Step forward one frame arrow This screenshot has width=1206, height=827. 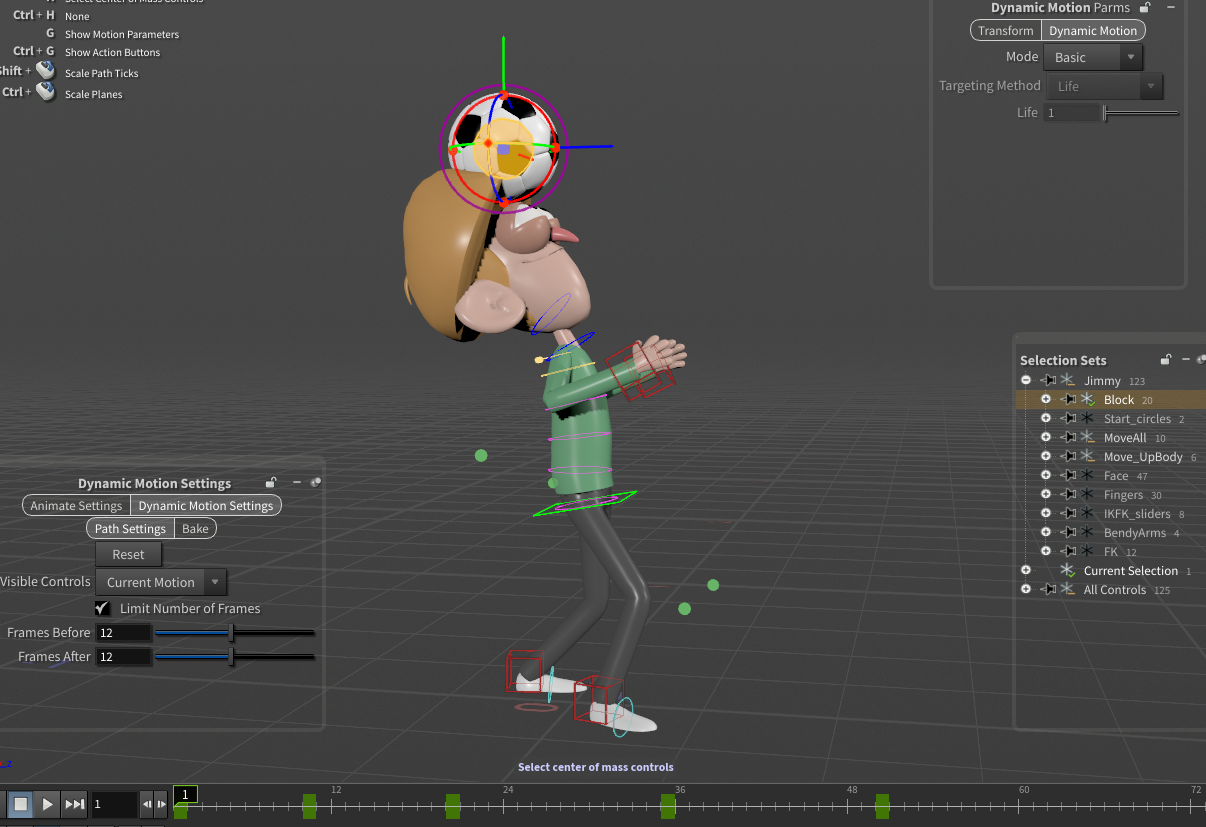pos(161,804)
